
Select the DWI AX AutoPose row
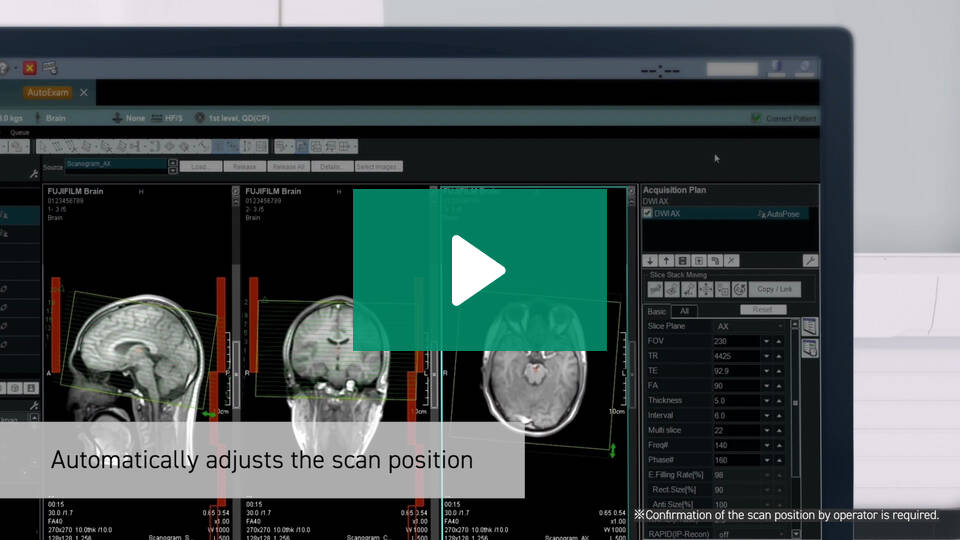(726, 214)
